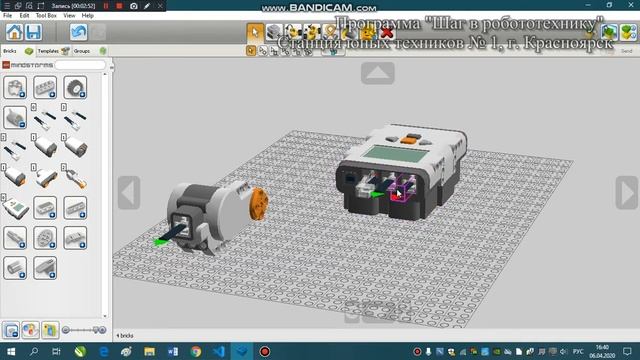Choose the Flex tool

[x=331, y=32]
